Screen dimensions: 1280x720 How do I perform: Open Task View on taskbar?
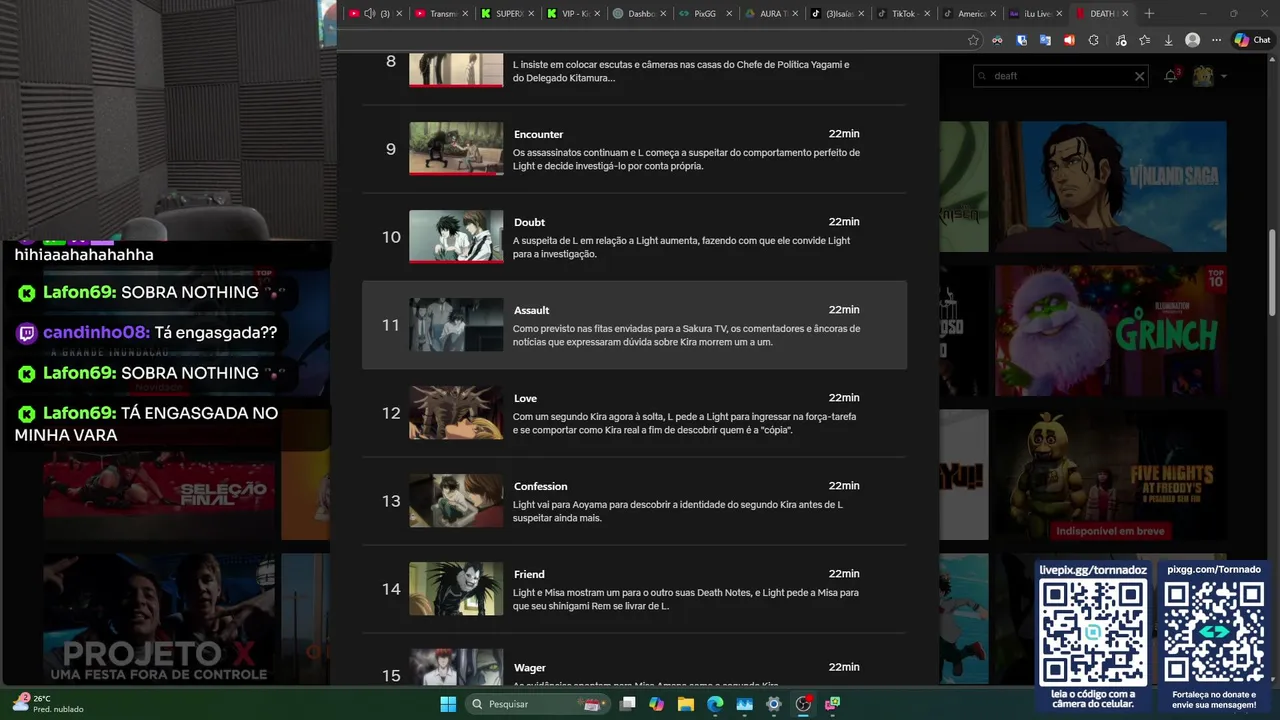click(x=627, y=704)
